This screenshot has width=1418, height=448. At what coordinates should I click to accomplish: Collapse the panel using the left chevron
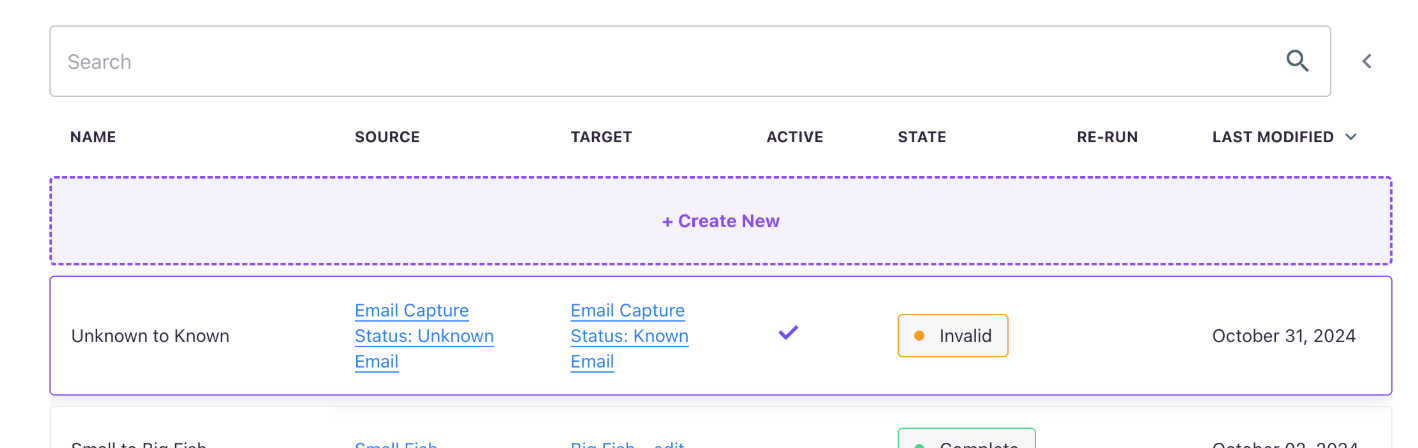click(1366, 61)
